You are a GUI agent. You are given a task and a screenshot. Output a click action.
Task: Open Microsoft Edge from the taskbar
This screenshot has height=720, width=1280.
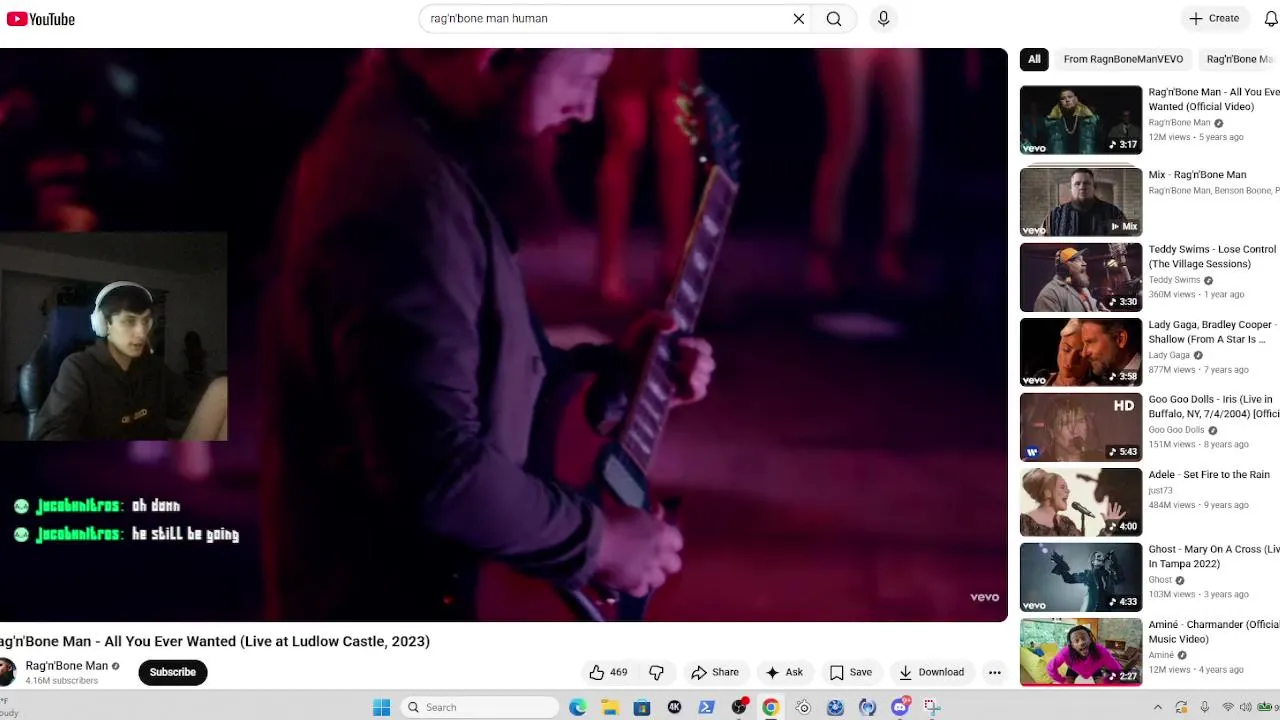pos(578,707)
